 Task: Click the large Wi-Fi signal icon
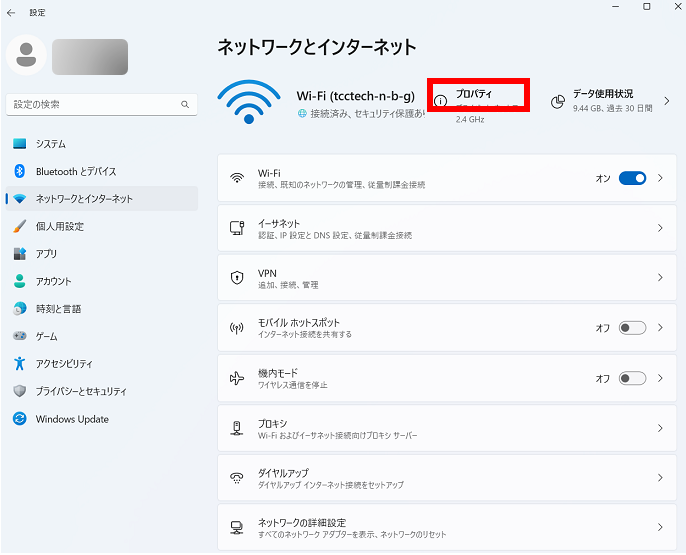(248, 101)
